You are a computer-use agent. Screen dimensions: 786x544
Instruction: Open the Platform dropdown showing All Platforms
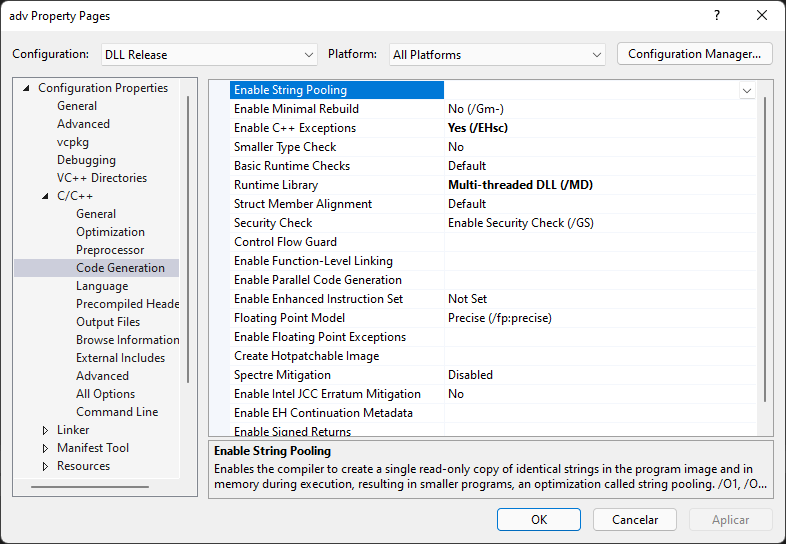[x=497, y=55]
